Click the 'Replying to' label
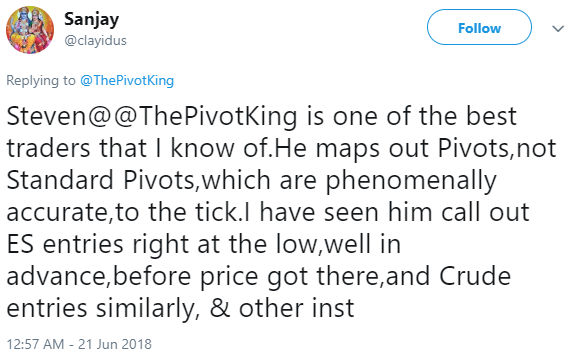This screenshot has height=364, width=576. pos(41,80)
